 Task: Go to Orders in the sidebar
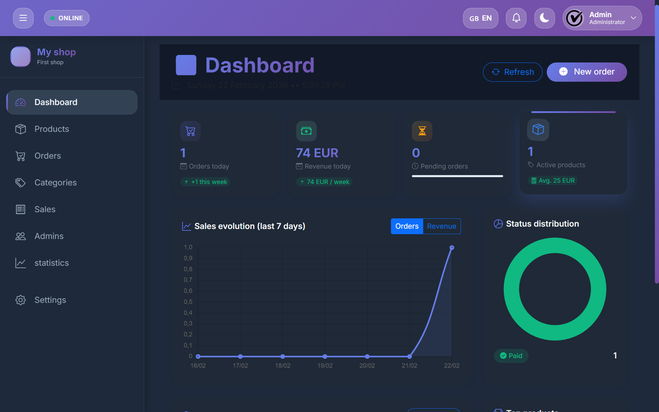(x=47, y=156)
